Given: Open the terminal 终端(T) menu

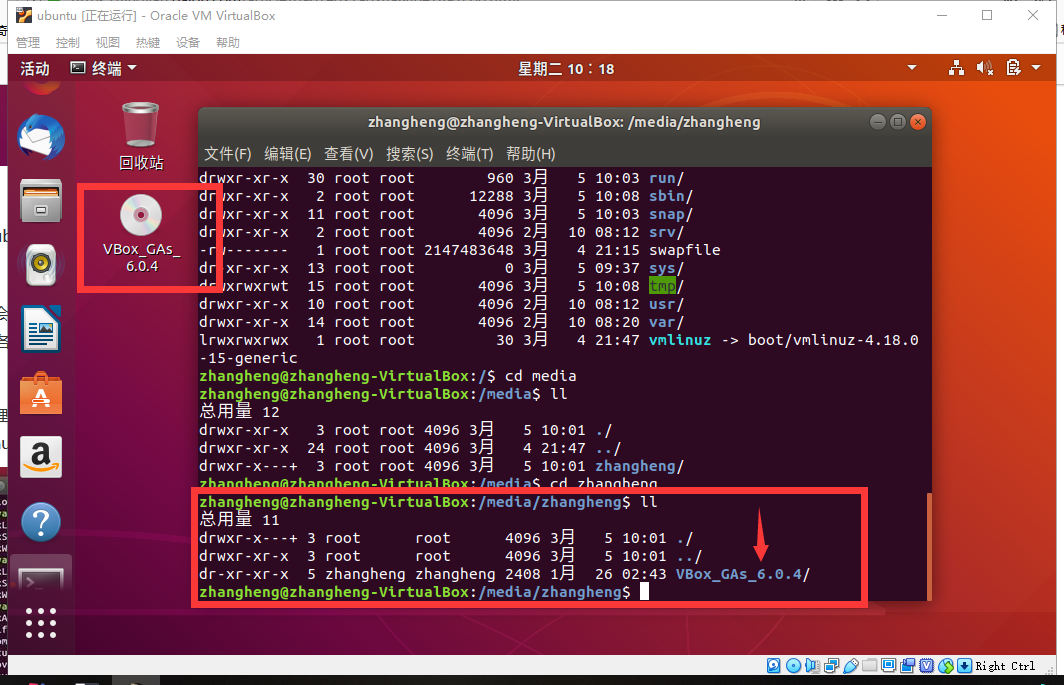Looking at the screenshot, I should [470, 154].
